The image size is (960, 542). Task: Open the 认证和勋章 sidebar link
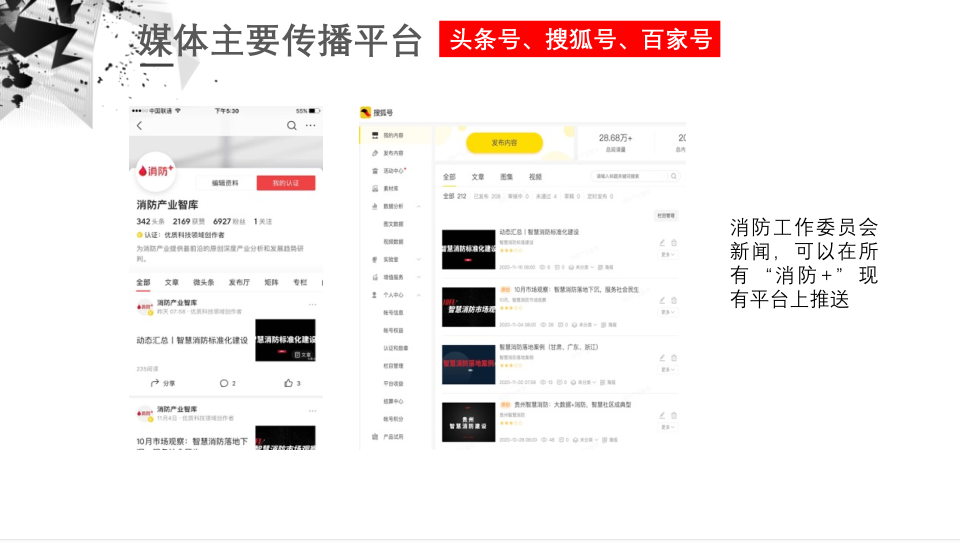[396, 348]
